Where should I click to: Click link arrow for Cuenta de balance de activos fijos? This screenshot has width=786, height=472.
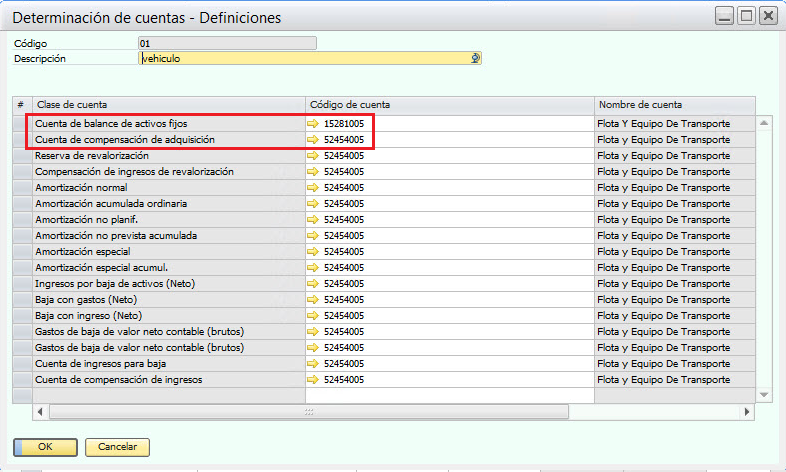pos(314,124)
